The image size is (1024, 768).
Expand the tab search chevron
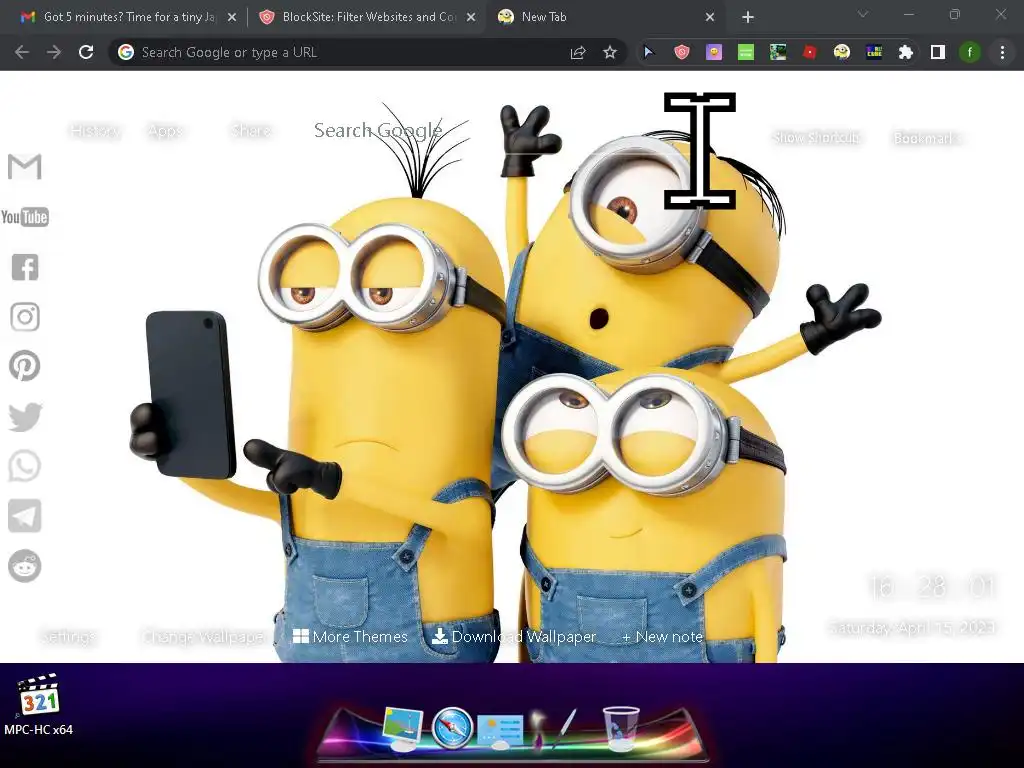pos(863,14)
